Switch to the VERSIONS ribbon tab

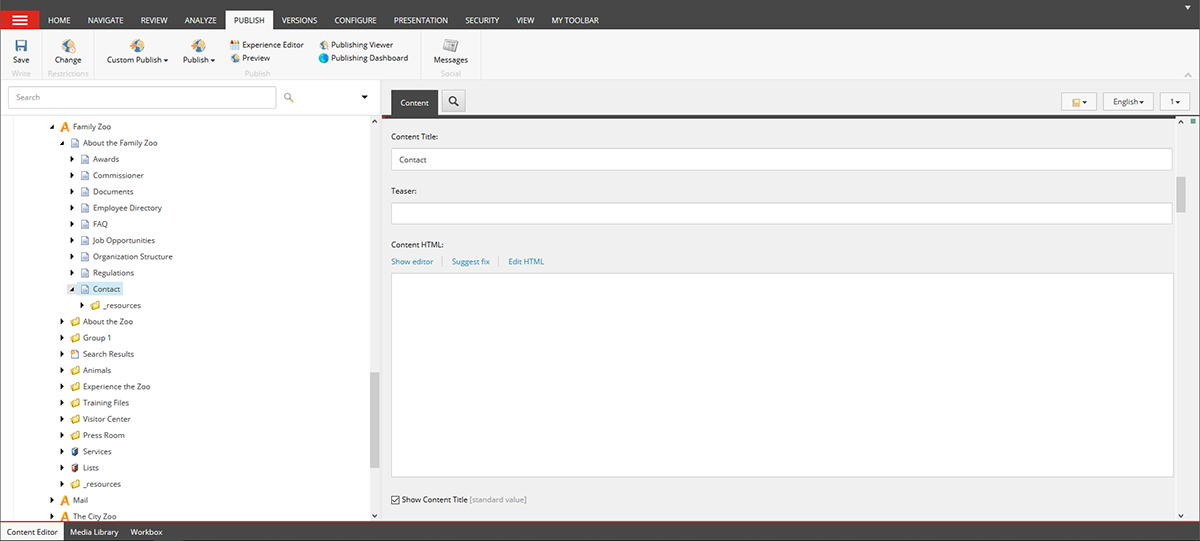pyautogui.click(x=300, y=20)
